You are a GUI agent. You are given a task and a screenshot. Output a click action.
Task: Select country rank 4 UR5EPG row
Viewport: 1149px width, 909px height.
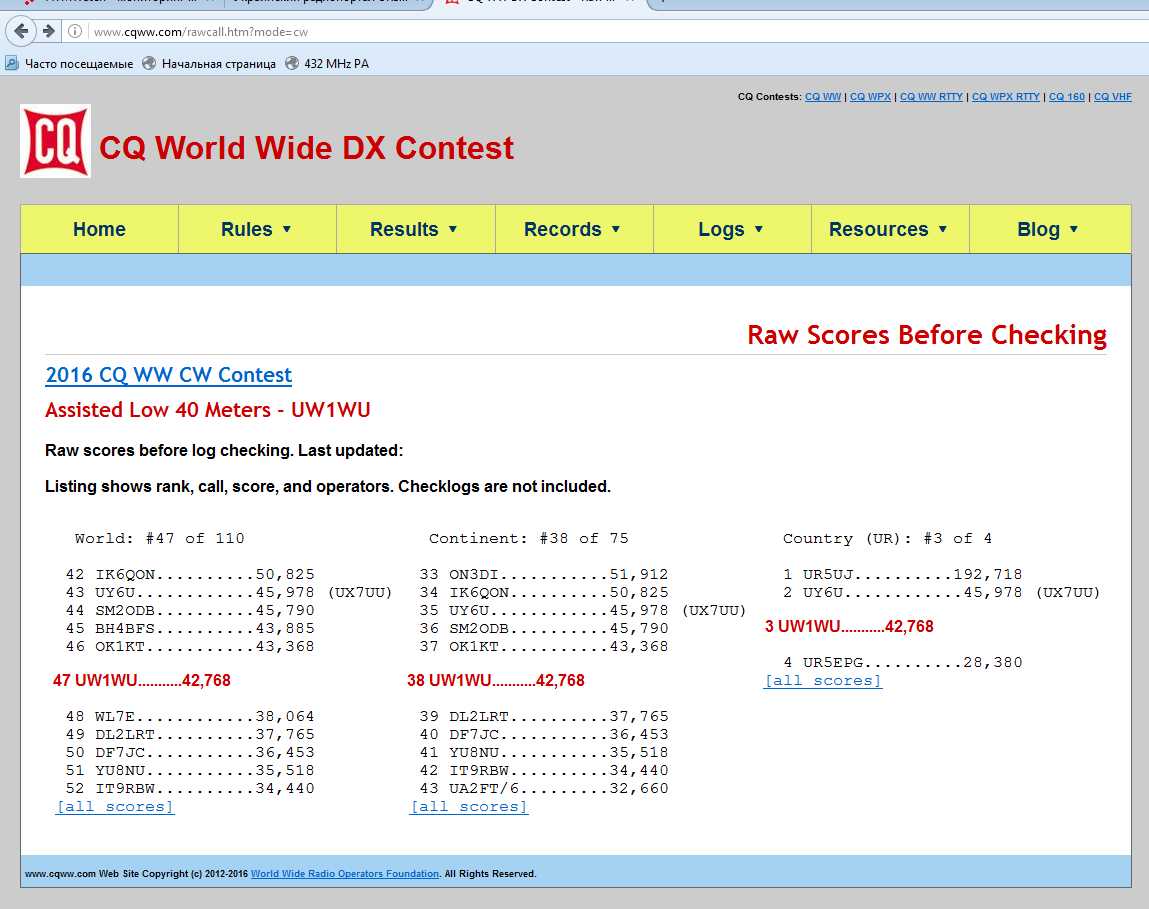click(902, 663)
